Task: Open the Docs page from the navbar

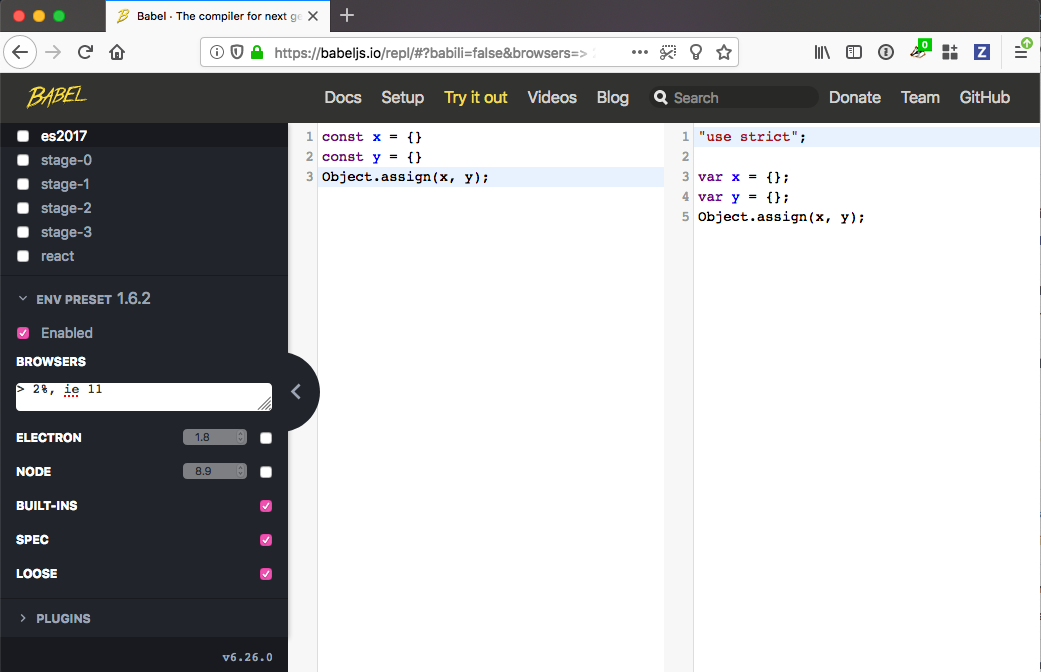Action: coord(343,97)
